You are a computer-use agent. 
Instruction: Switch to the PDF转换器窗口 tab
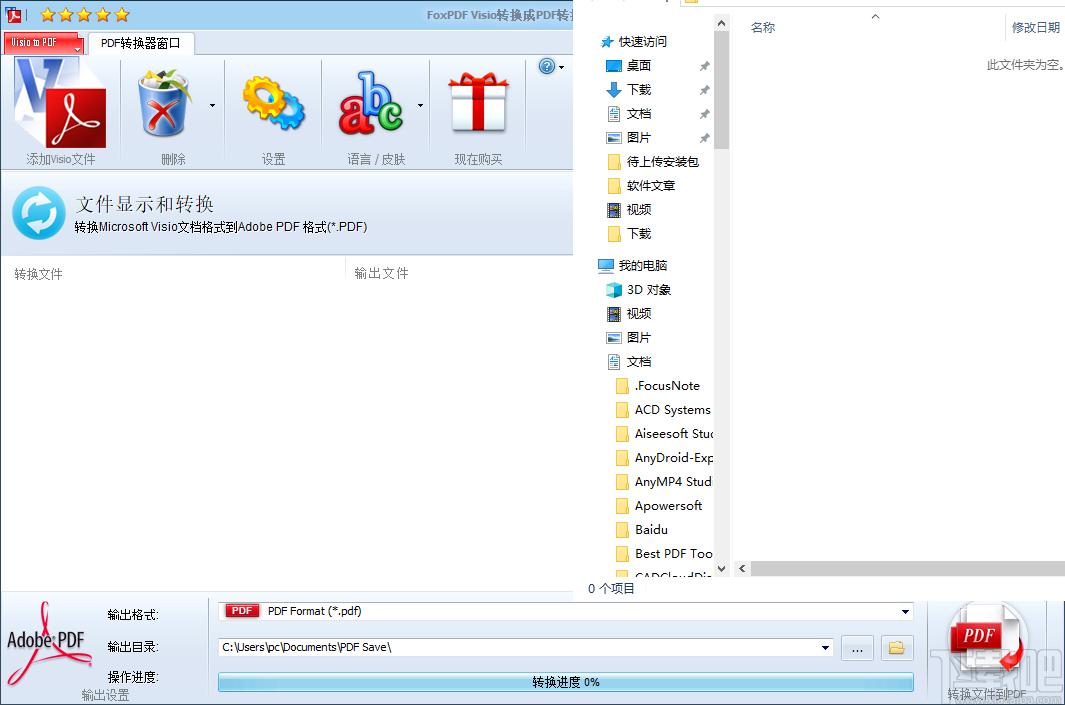tap(141, 43)
